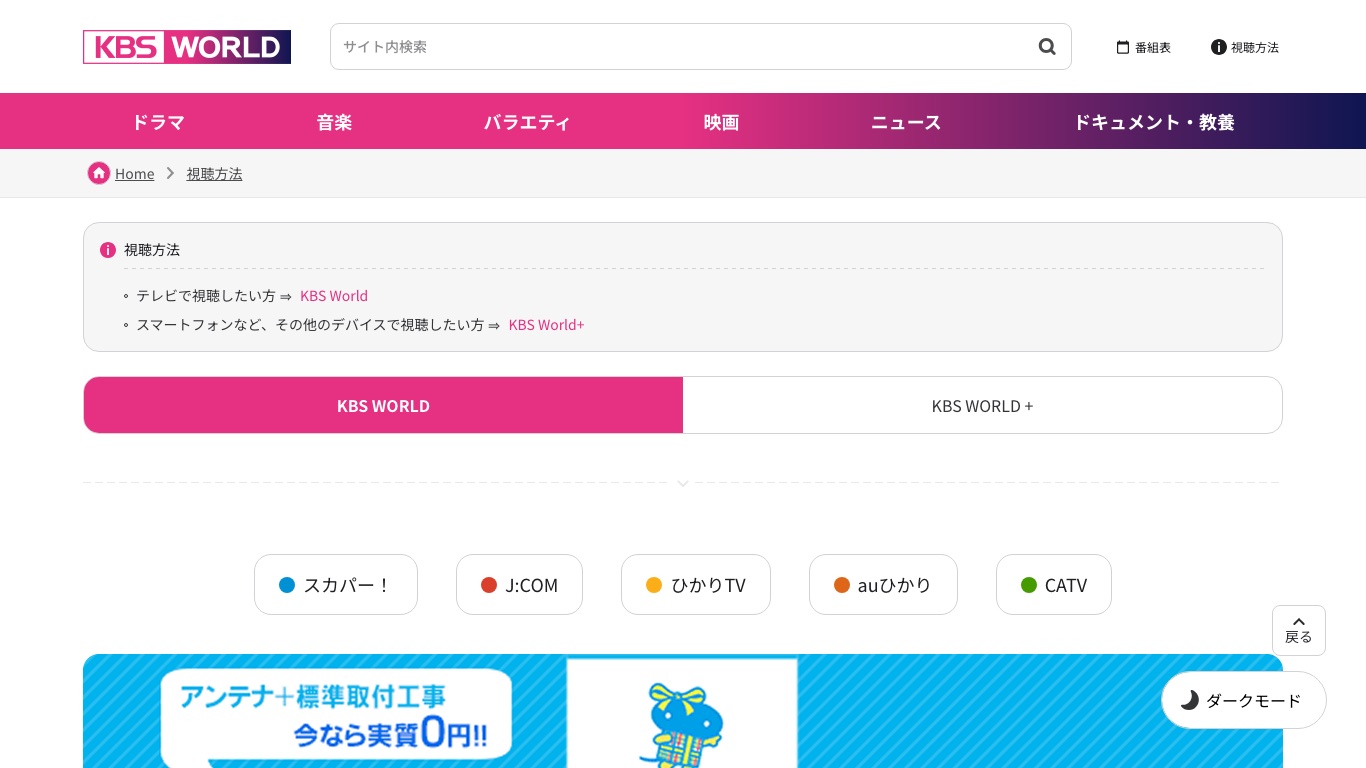Click the pink info icon in 視聴方法 box

coord(108,250)
